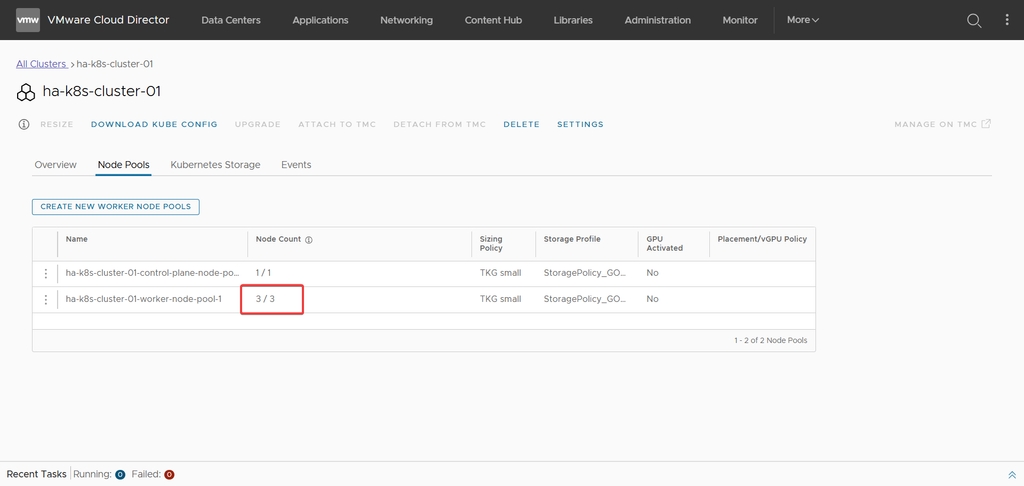
Task: Expand Recent Tasks panel with double chevron
Action: (1012, 475)
